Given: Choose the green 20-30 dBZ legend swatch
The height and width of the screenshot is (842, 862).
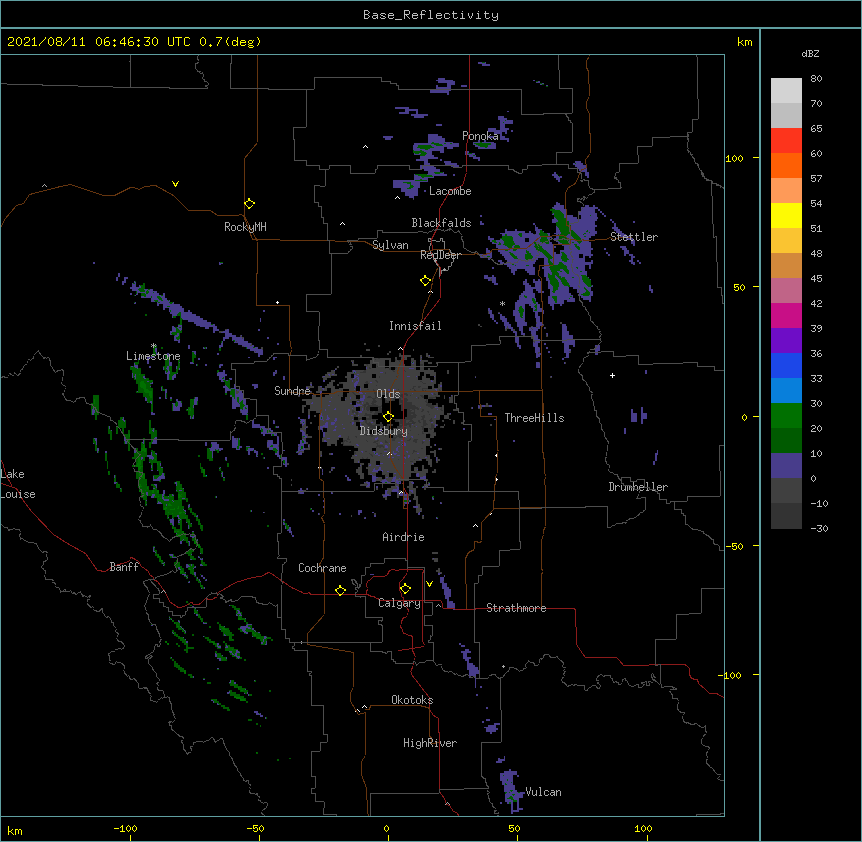Looking at the screenshot, I should click(786, 416).
